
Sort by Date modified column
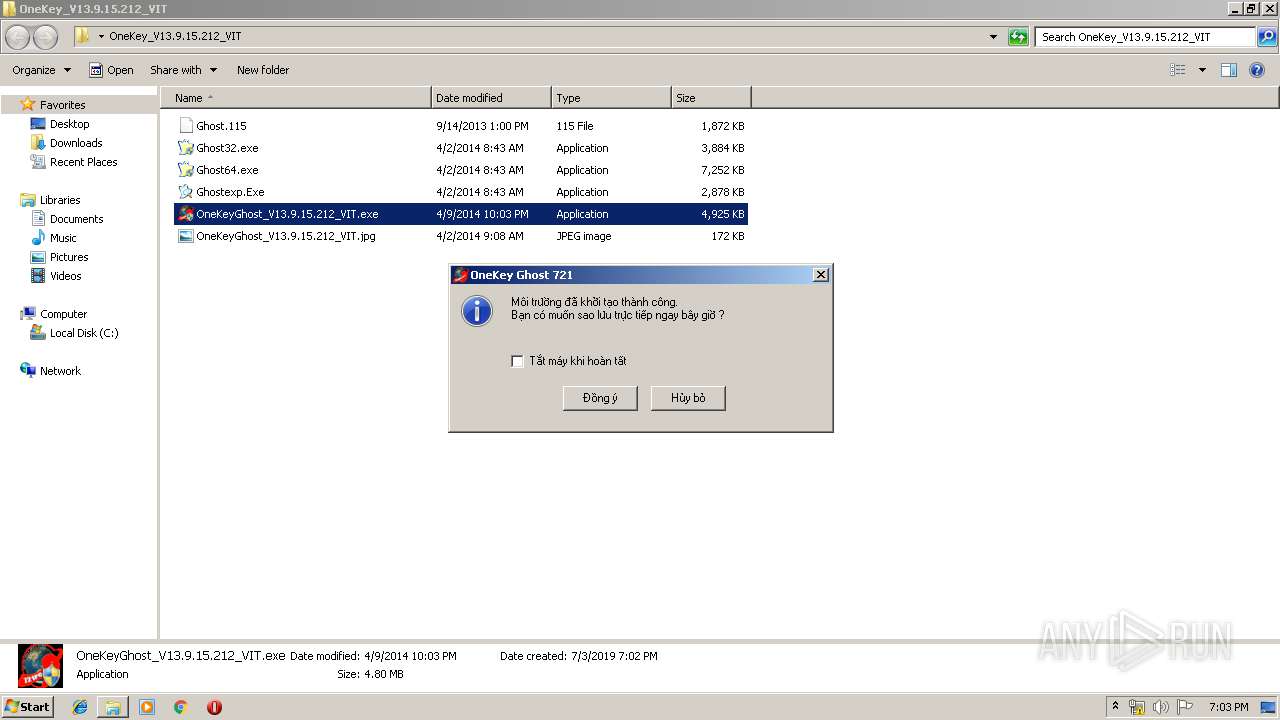click(x=491, y=98)
